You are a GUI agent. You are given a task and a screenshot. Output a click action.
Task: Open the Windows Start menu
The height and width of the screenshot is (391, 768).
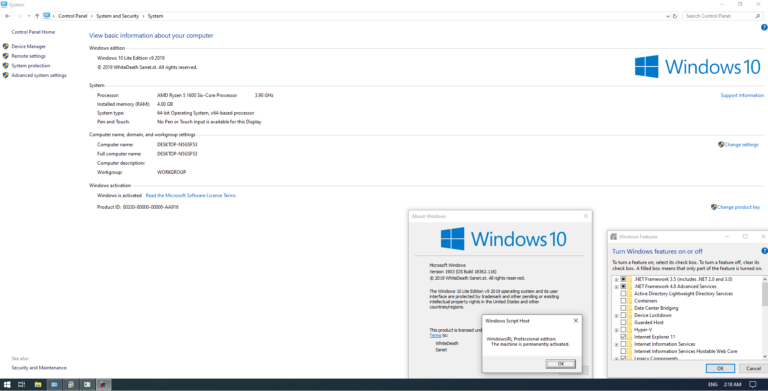point(7,385)
